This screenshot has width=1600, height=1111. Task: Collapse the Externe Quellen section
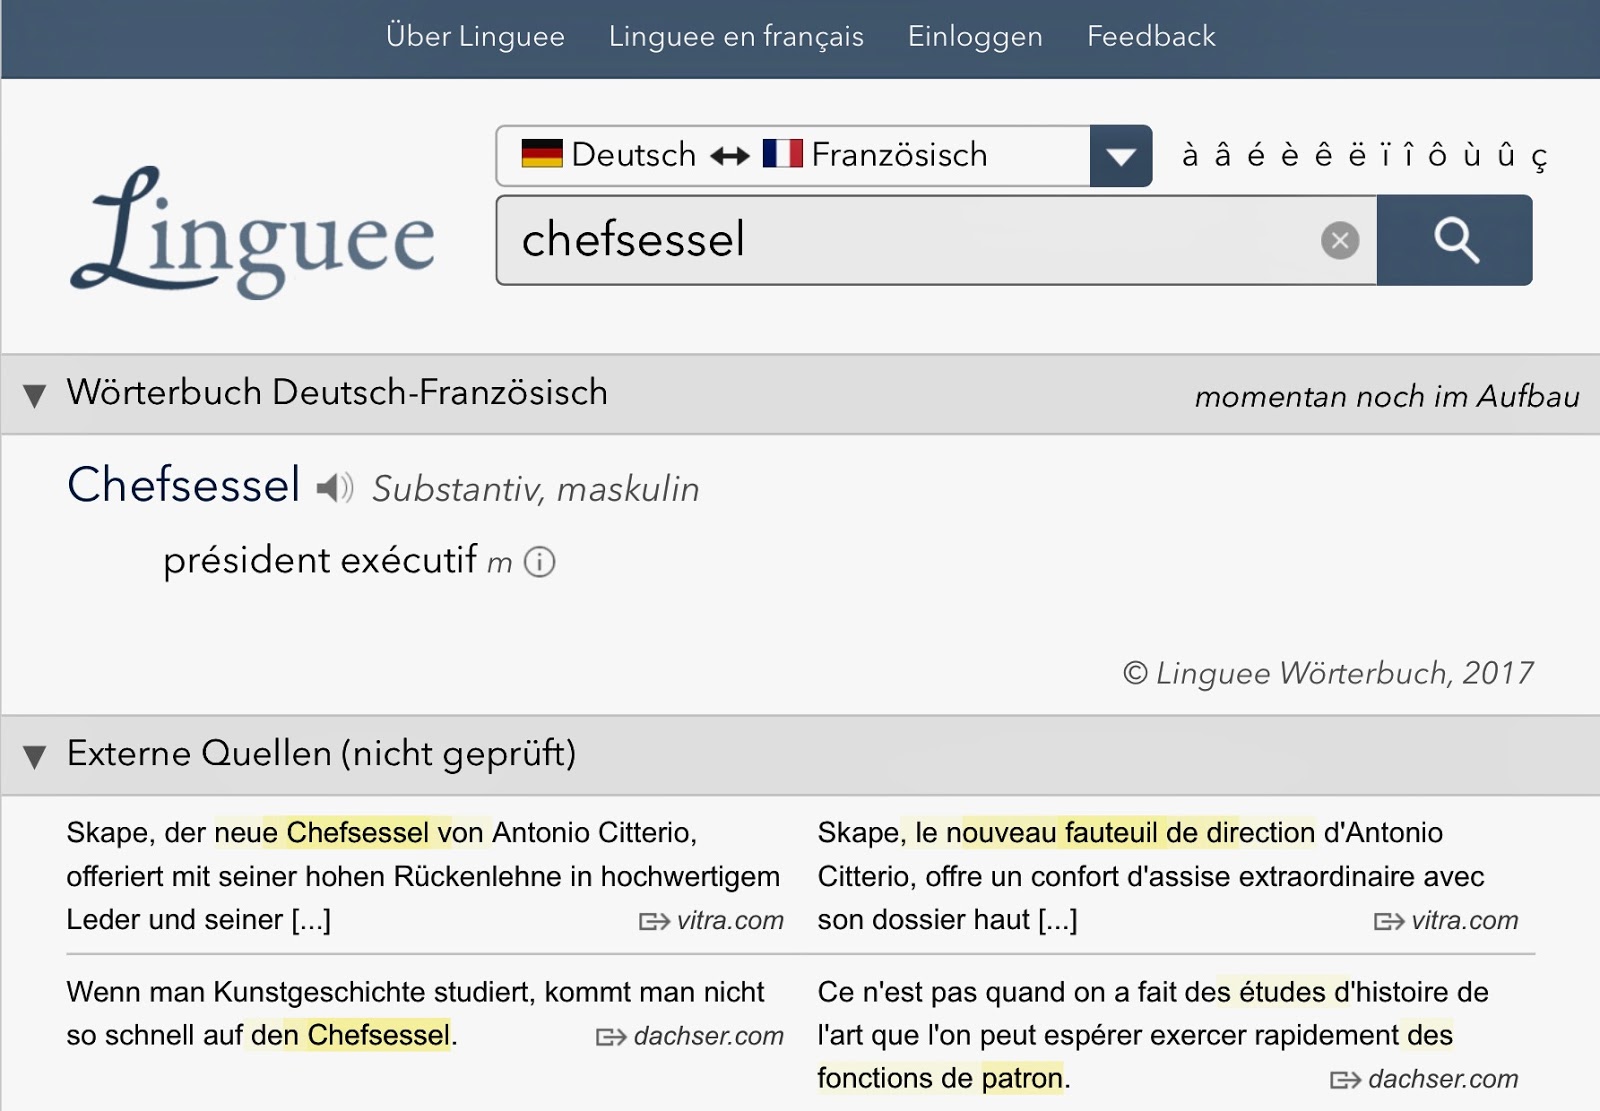pyautogui.click(x=35, y=756)
